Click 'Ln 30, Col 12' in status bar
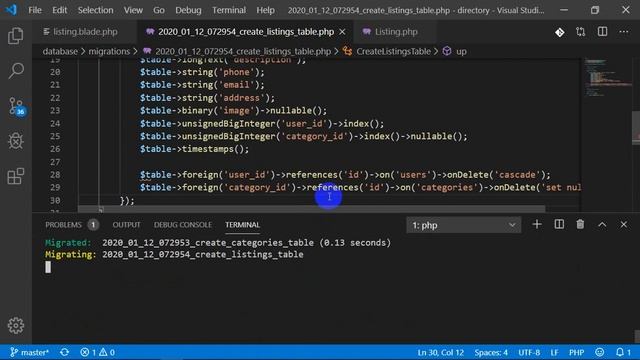The width and height of the screenshot is (640, 360). click(x=440, y=352)
